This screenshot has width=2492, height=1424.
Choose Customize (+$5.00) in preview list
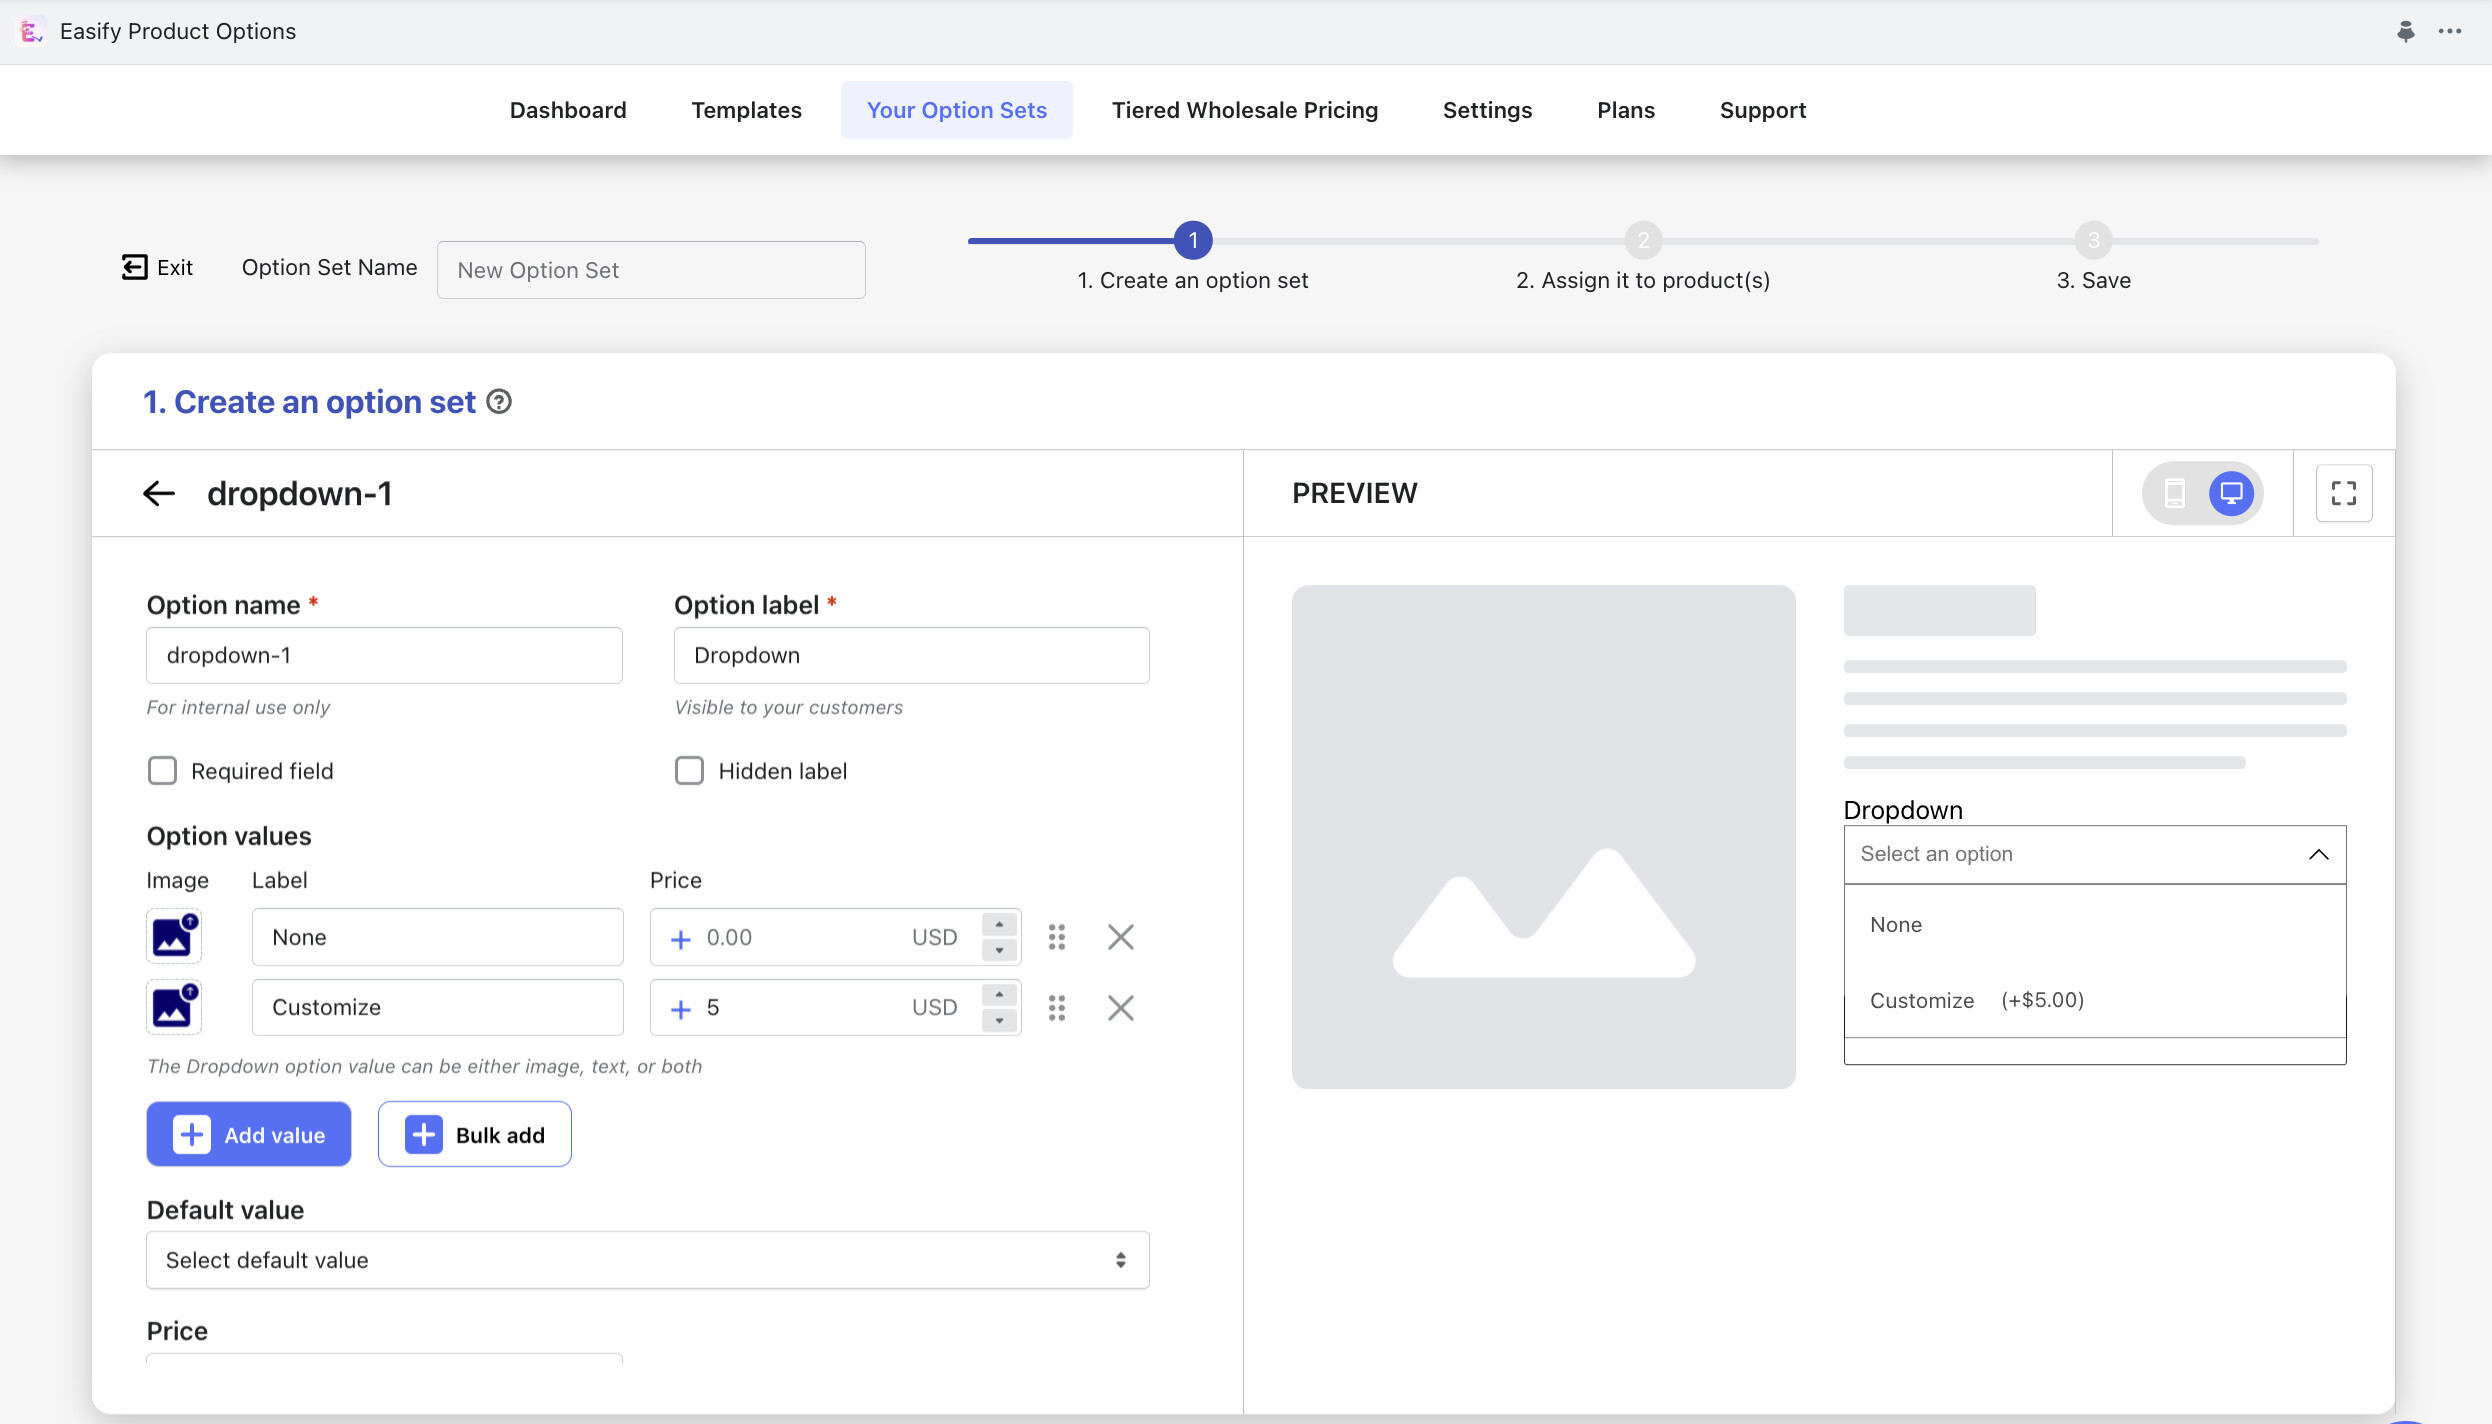click(1976, 1001)
